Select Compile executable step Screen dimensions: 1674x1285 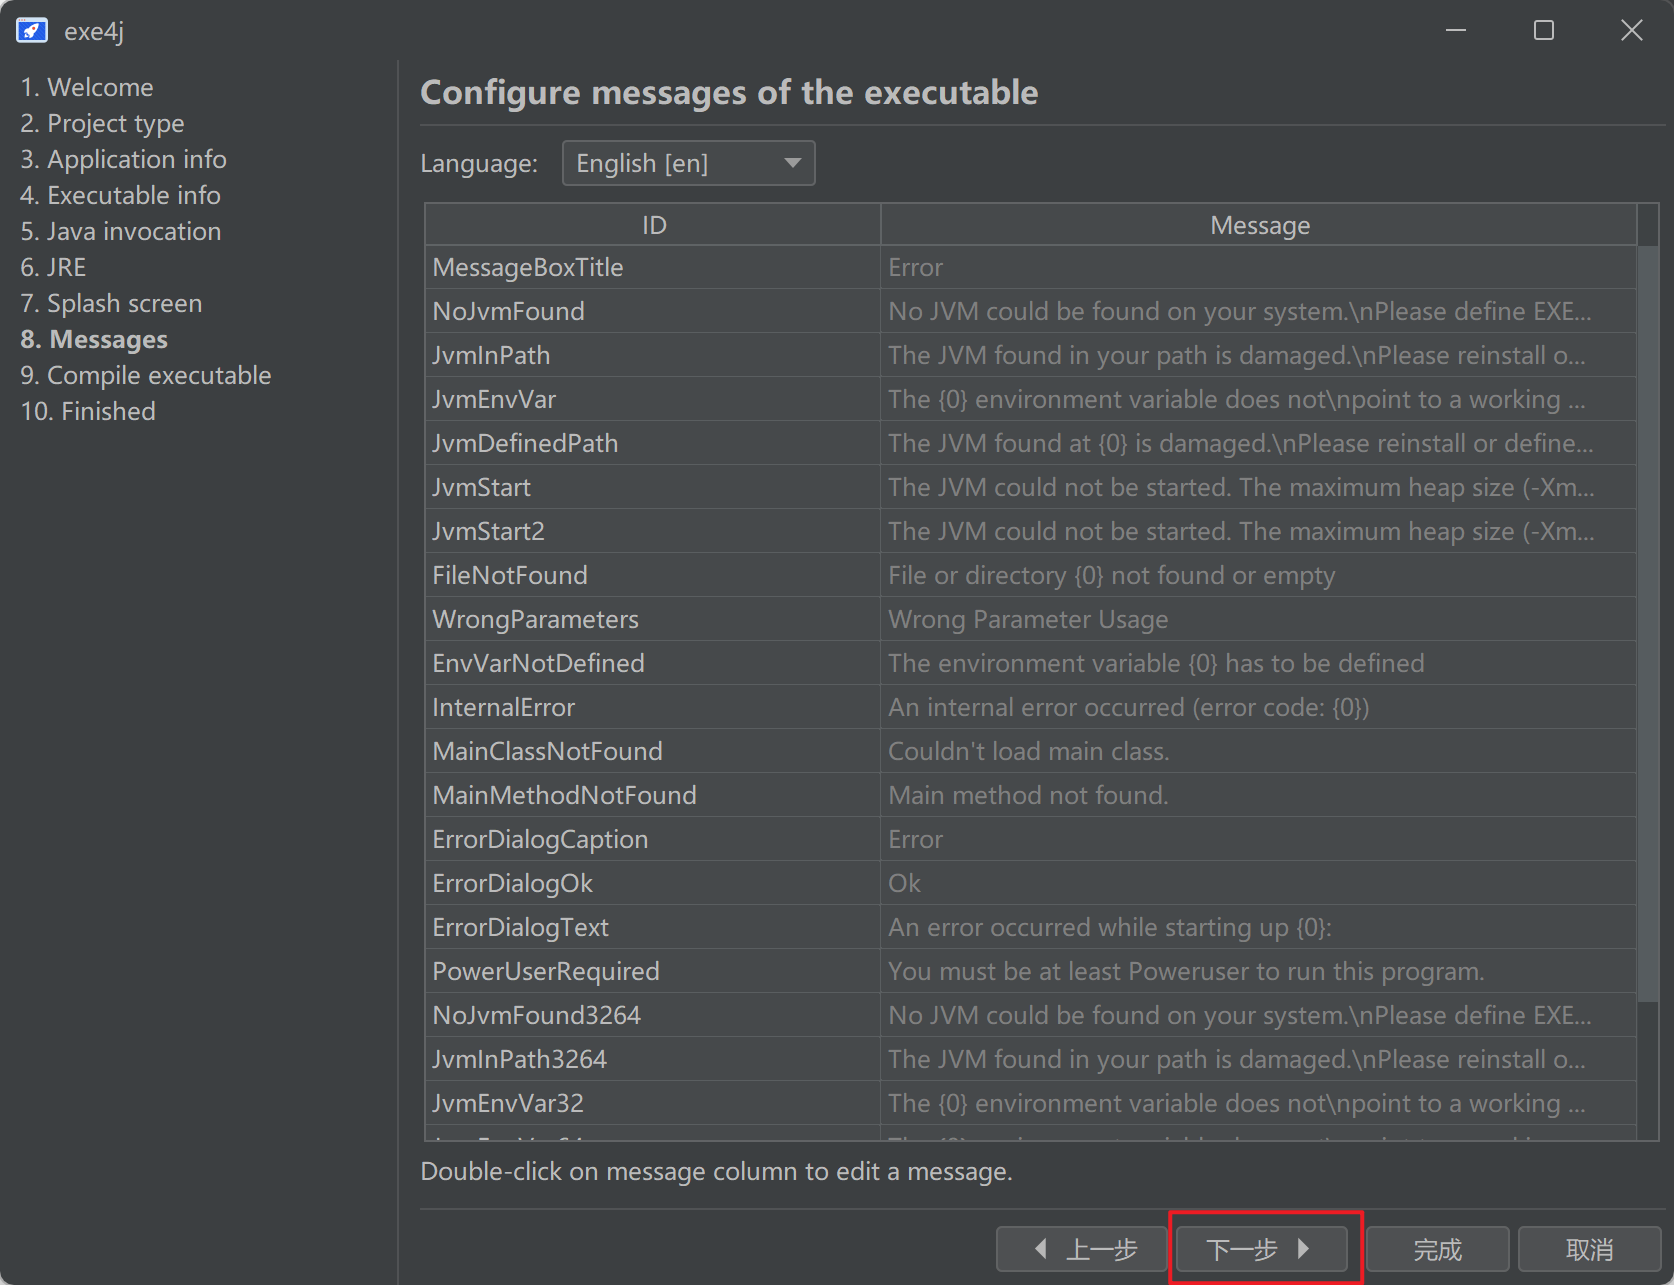click(146, 375)
